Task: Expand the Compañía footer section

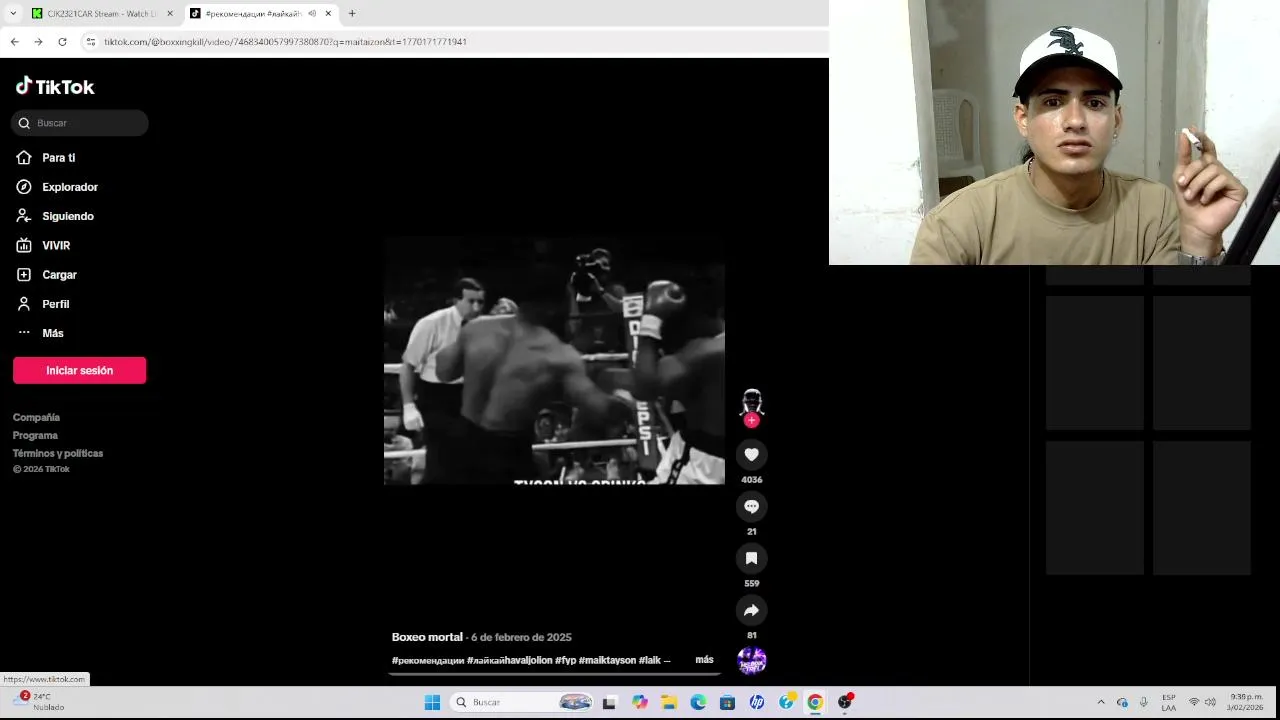Action: click(36, 417)
